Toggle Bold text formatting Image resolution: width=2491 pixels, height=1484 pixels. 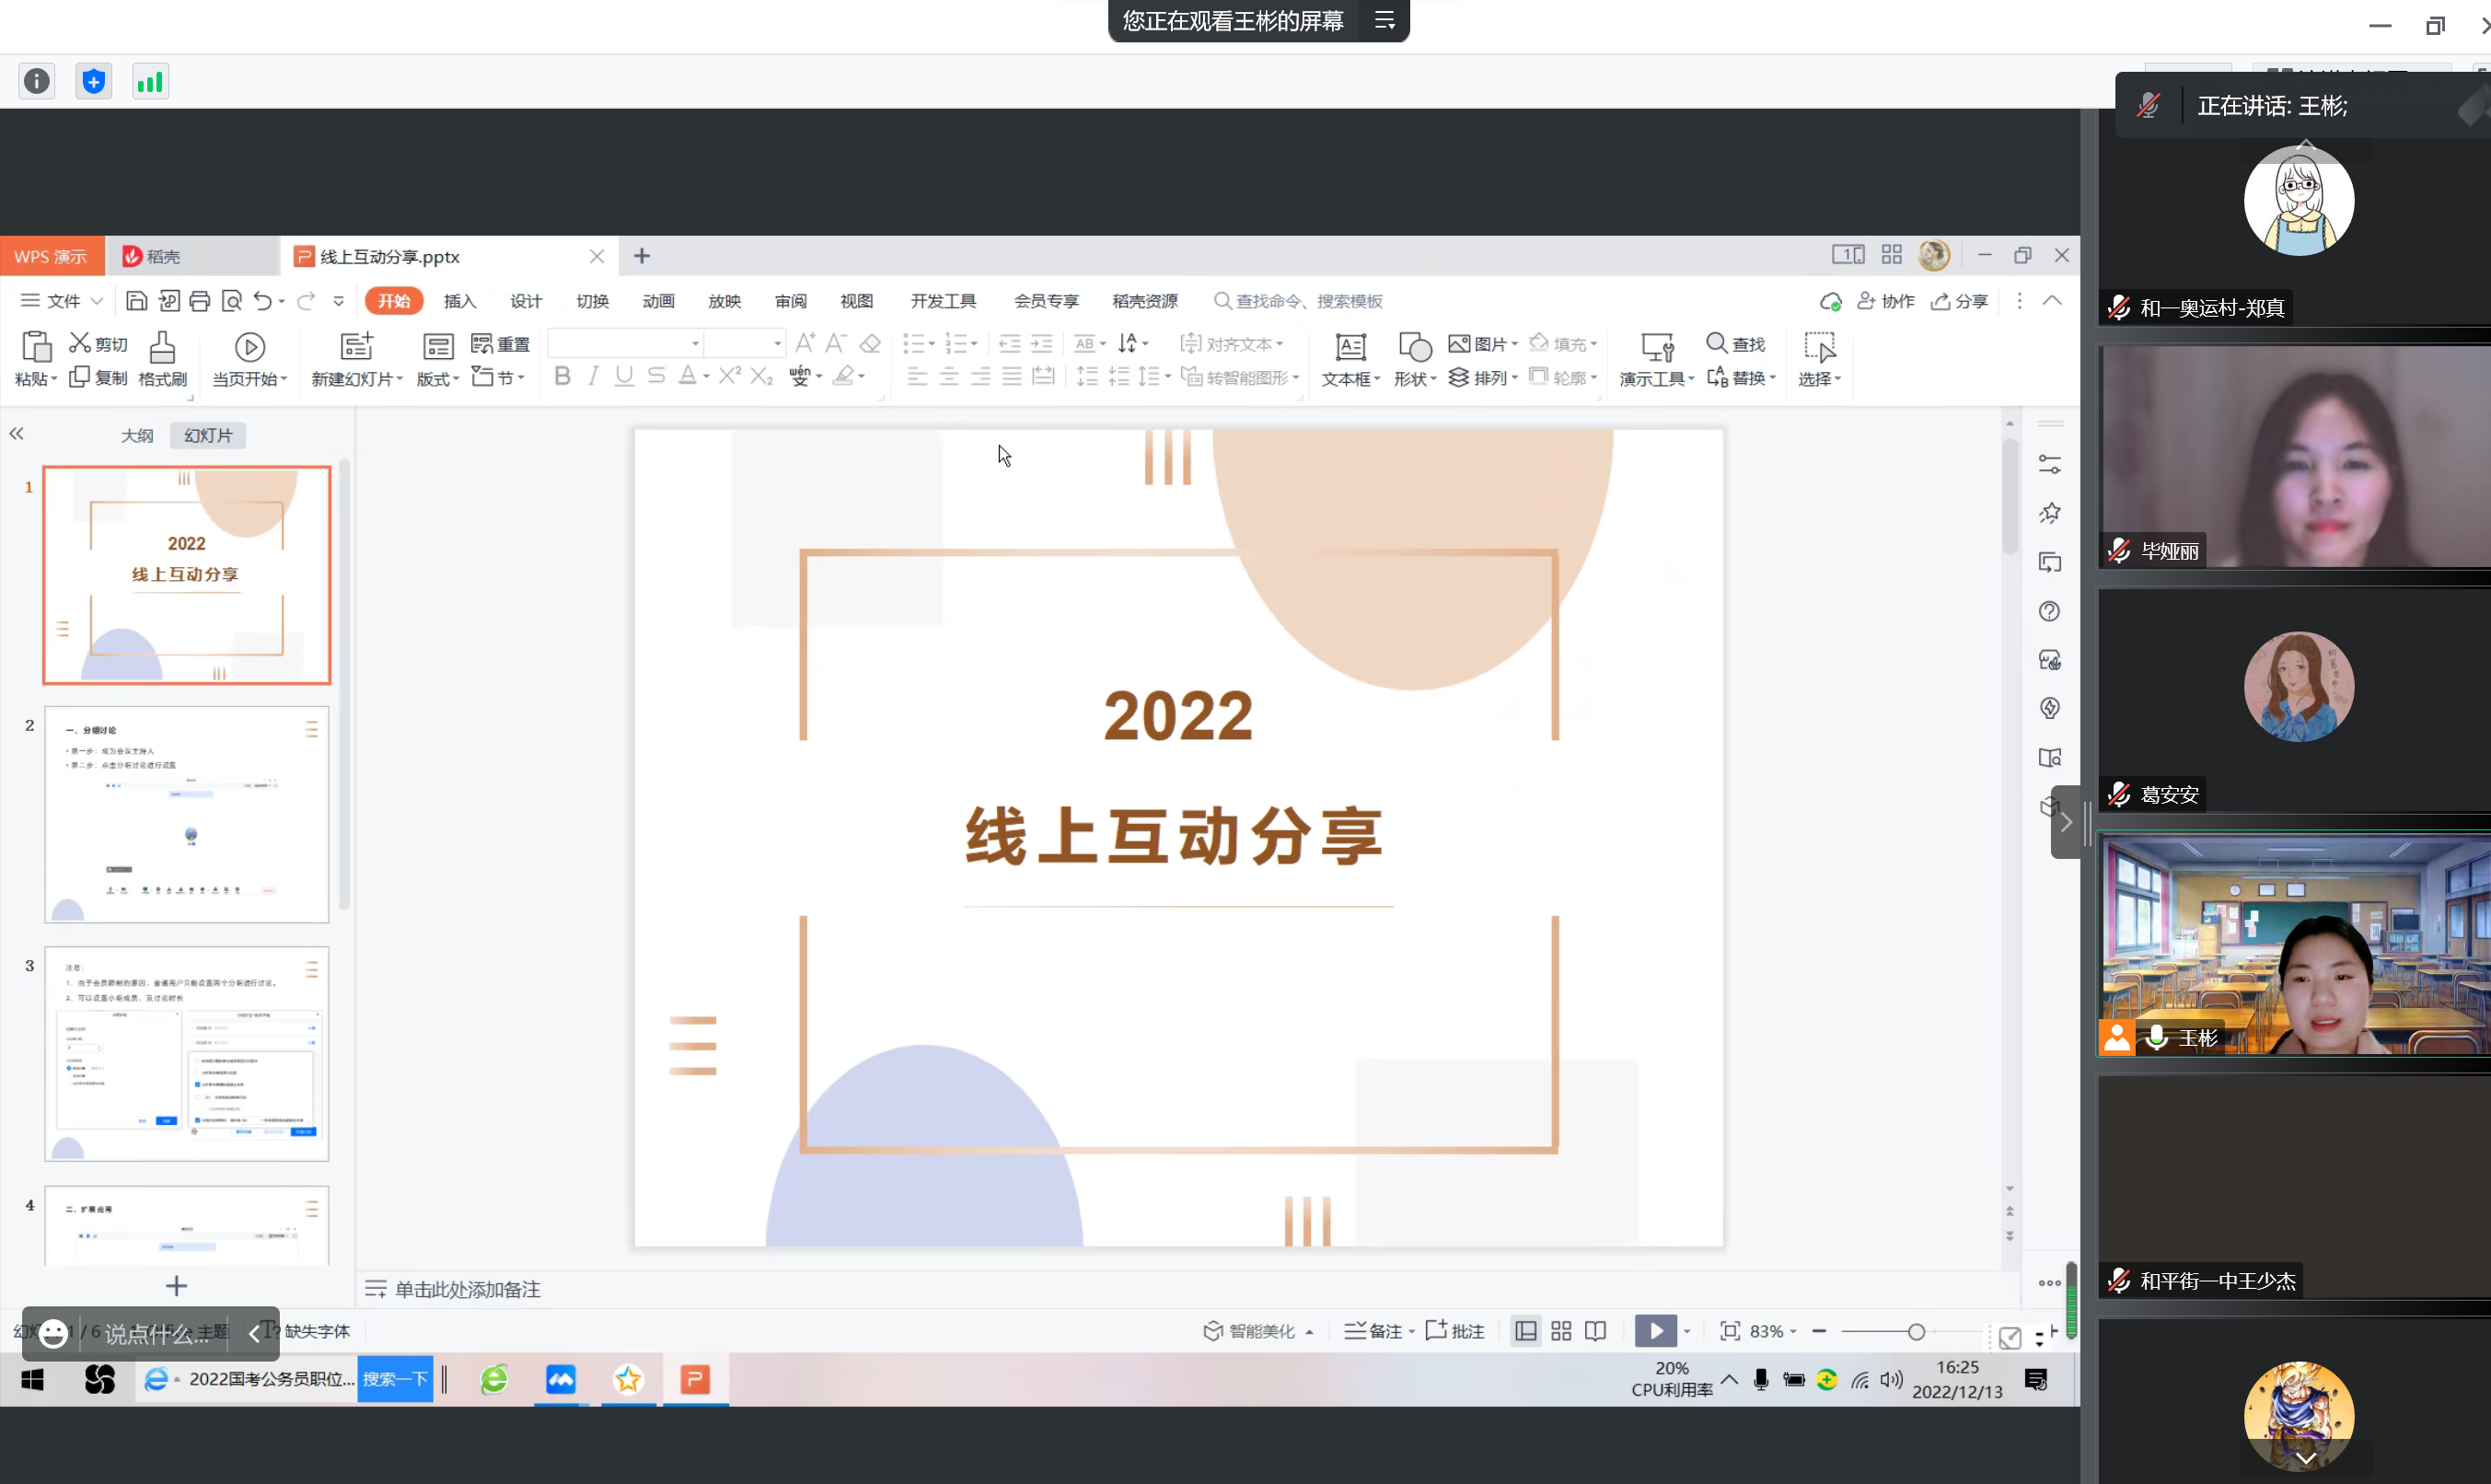click(562, 376)
